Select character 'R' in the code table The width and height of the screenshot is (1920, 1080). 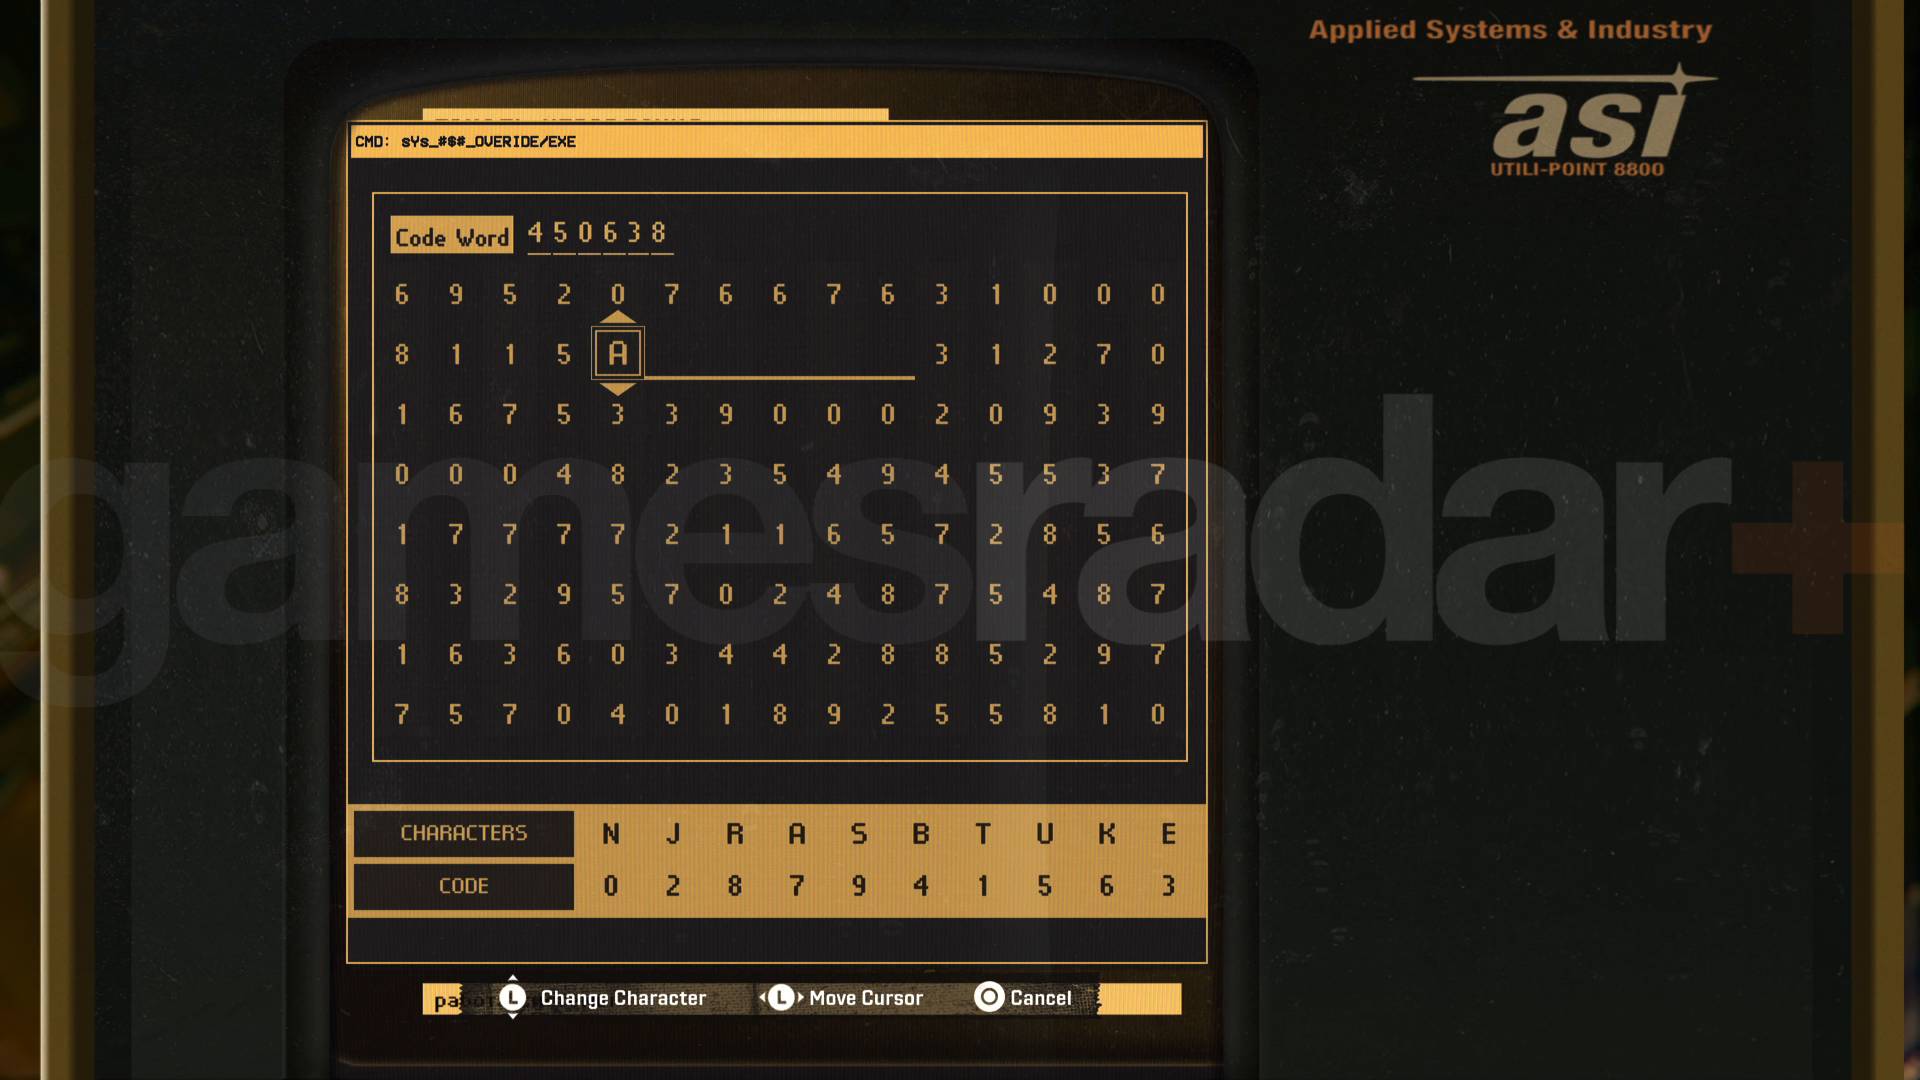click(x=733, y=831)
